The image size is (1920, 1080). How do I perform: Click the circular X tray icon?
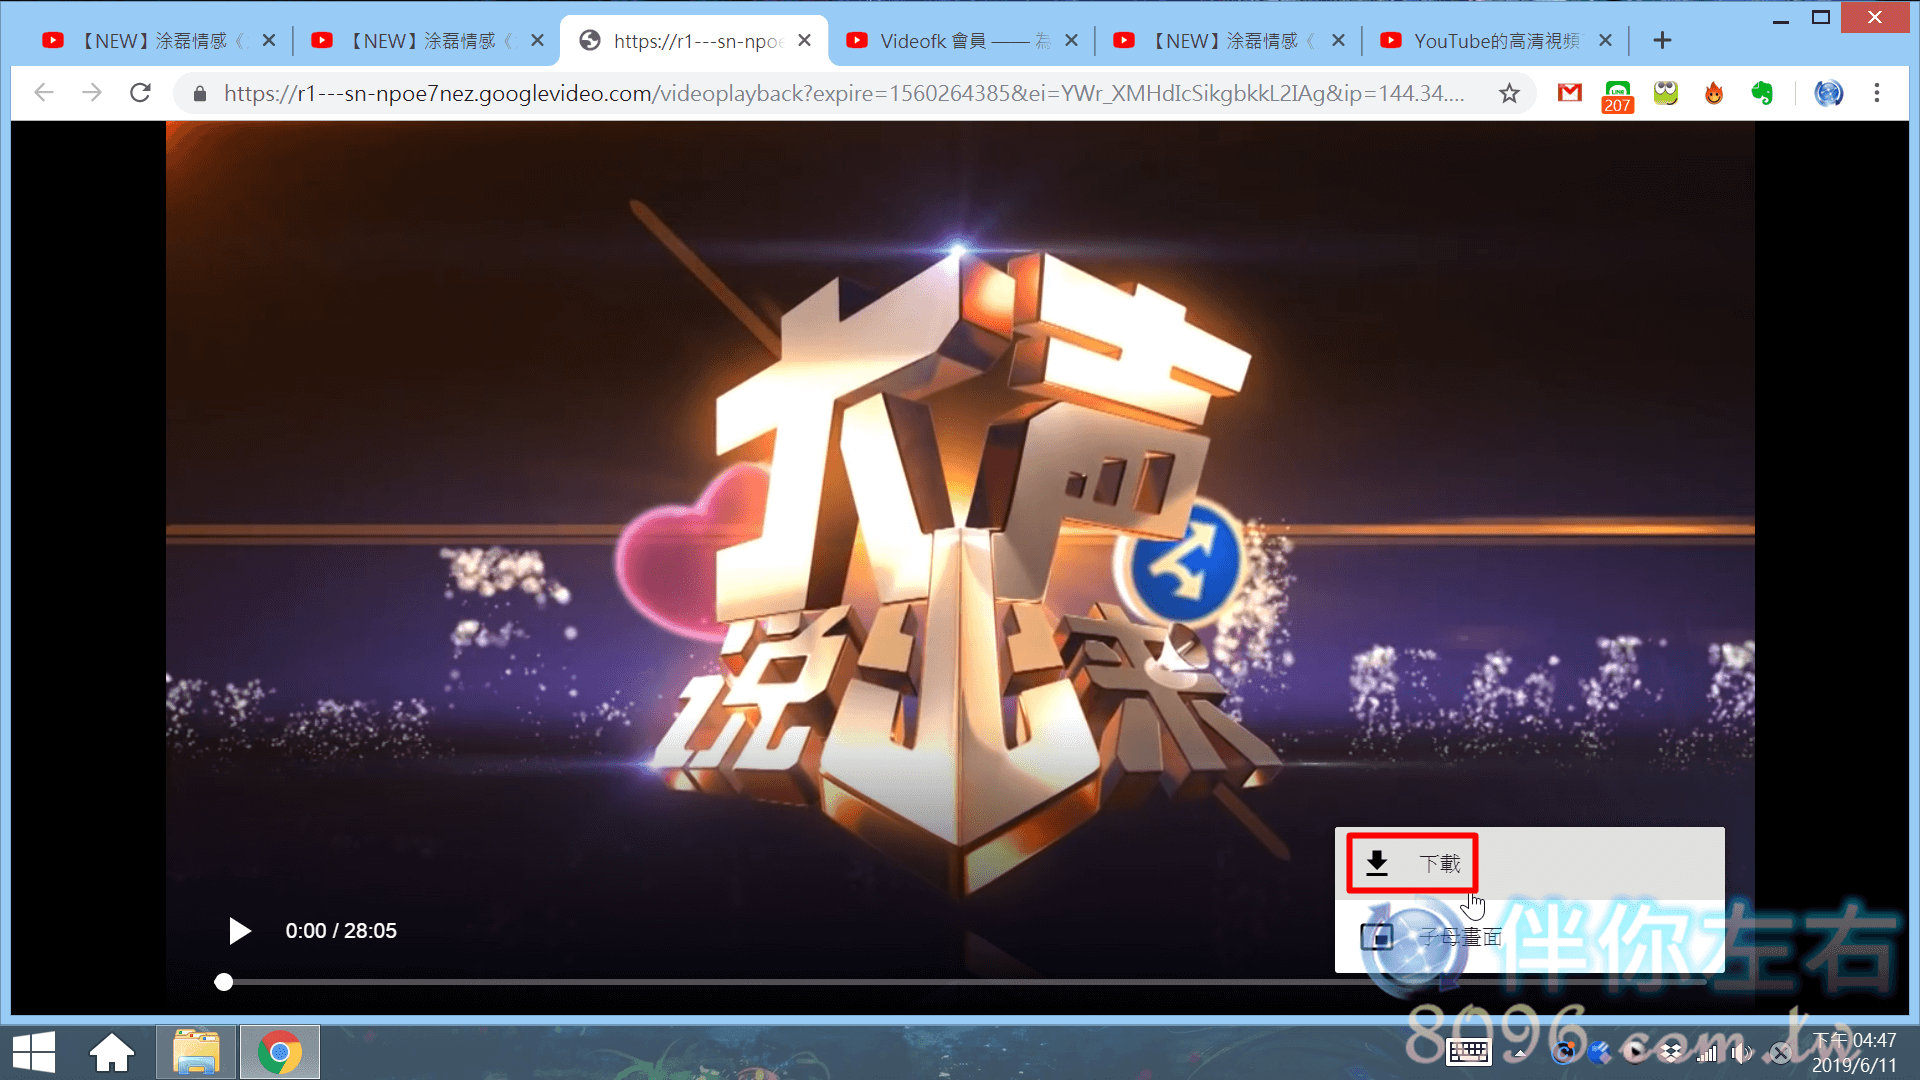(x=1780, y=1052)
